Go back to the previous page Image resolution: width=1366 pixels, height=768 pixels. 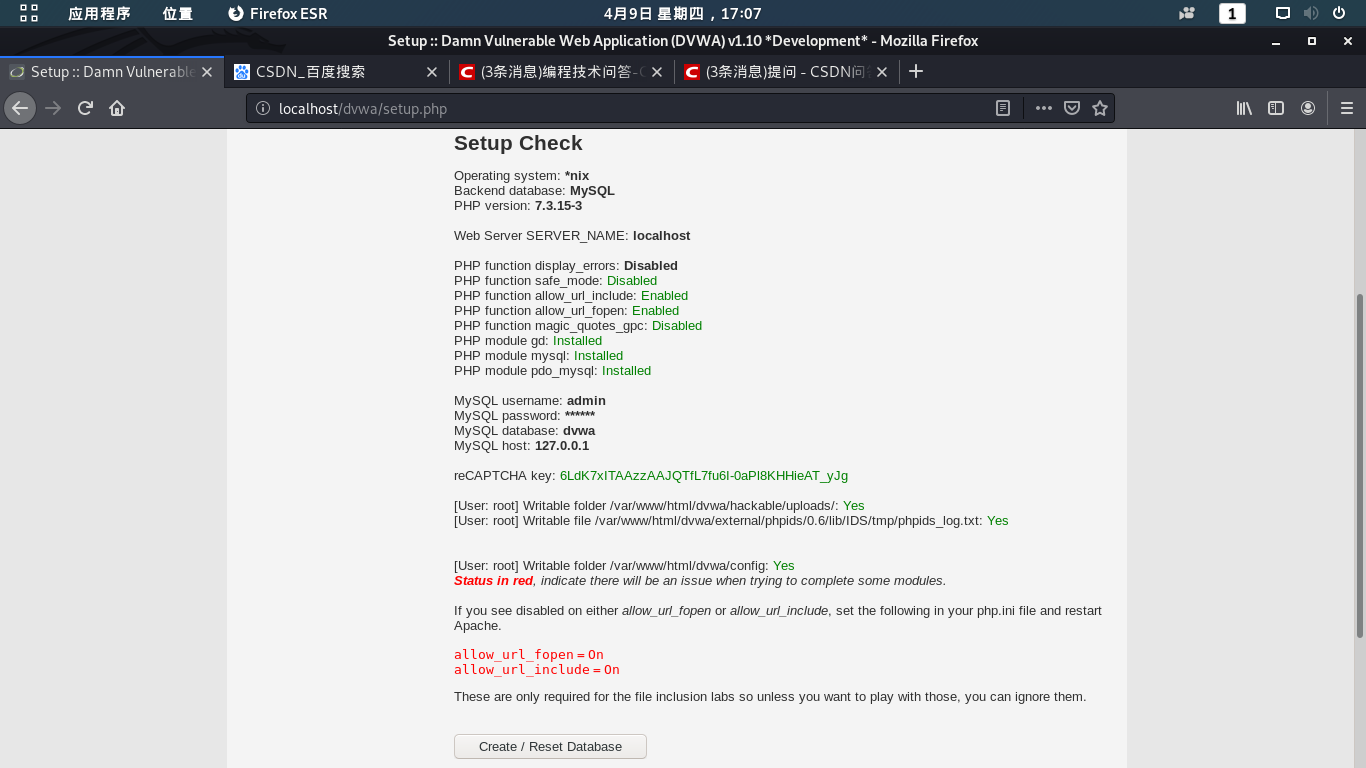[x=20, y=108]
